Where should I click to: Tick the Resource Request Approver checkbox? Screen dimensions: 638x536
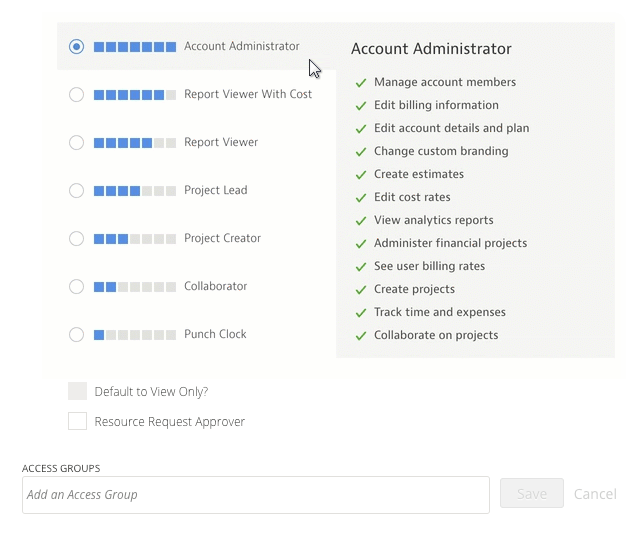(78, 421)
